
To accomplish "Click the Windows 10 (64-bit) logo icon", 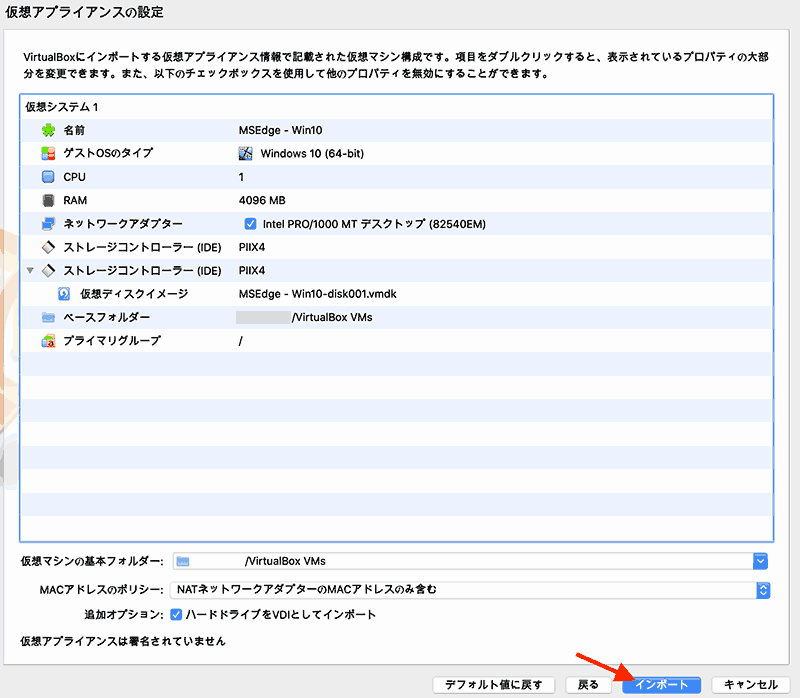I will pyautogui.click(x=246, y=154).
